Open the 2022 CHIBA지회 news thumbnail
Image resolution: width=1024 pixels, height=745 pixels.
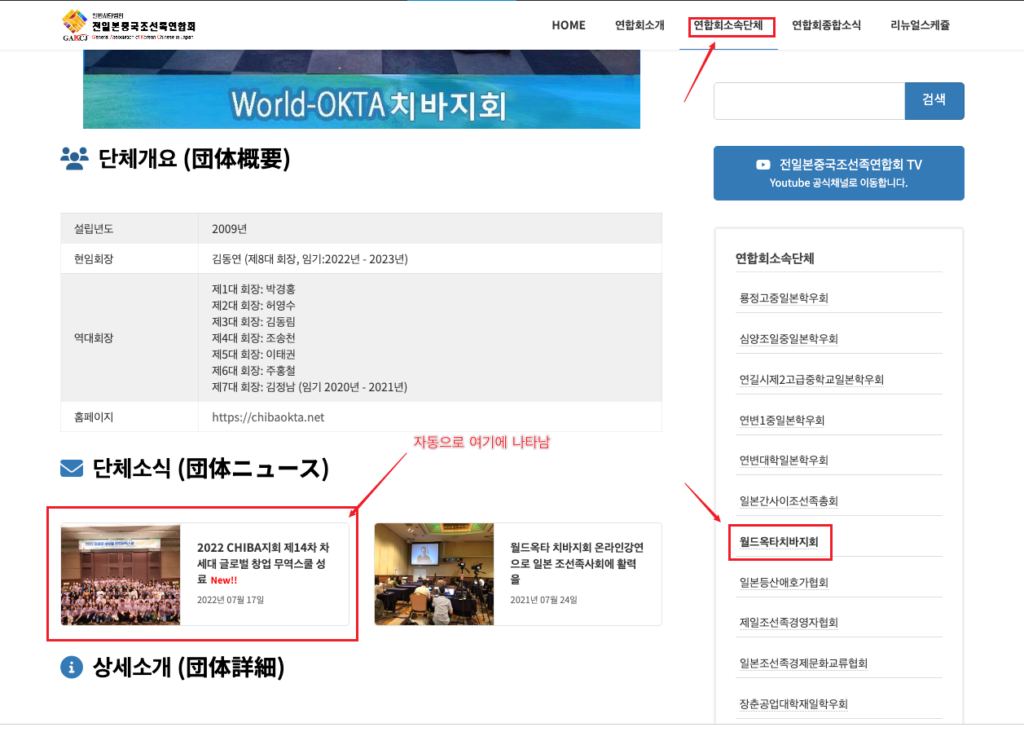[121, 575]
